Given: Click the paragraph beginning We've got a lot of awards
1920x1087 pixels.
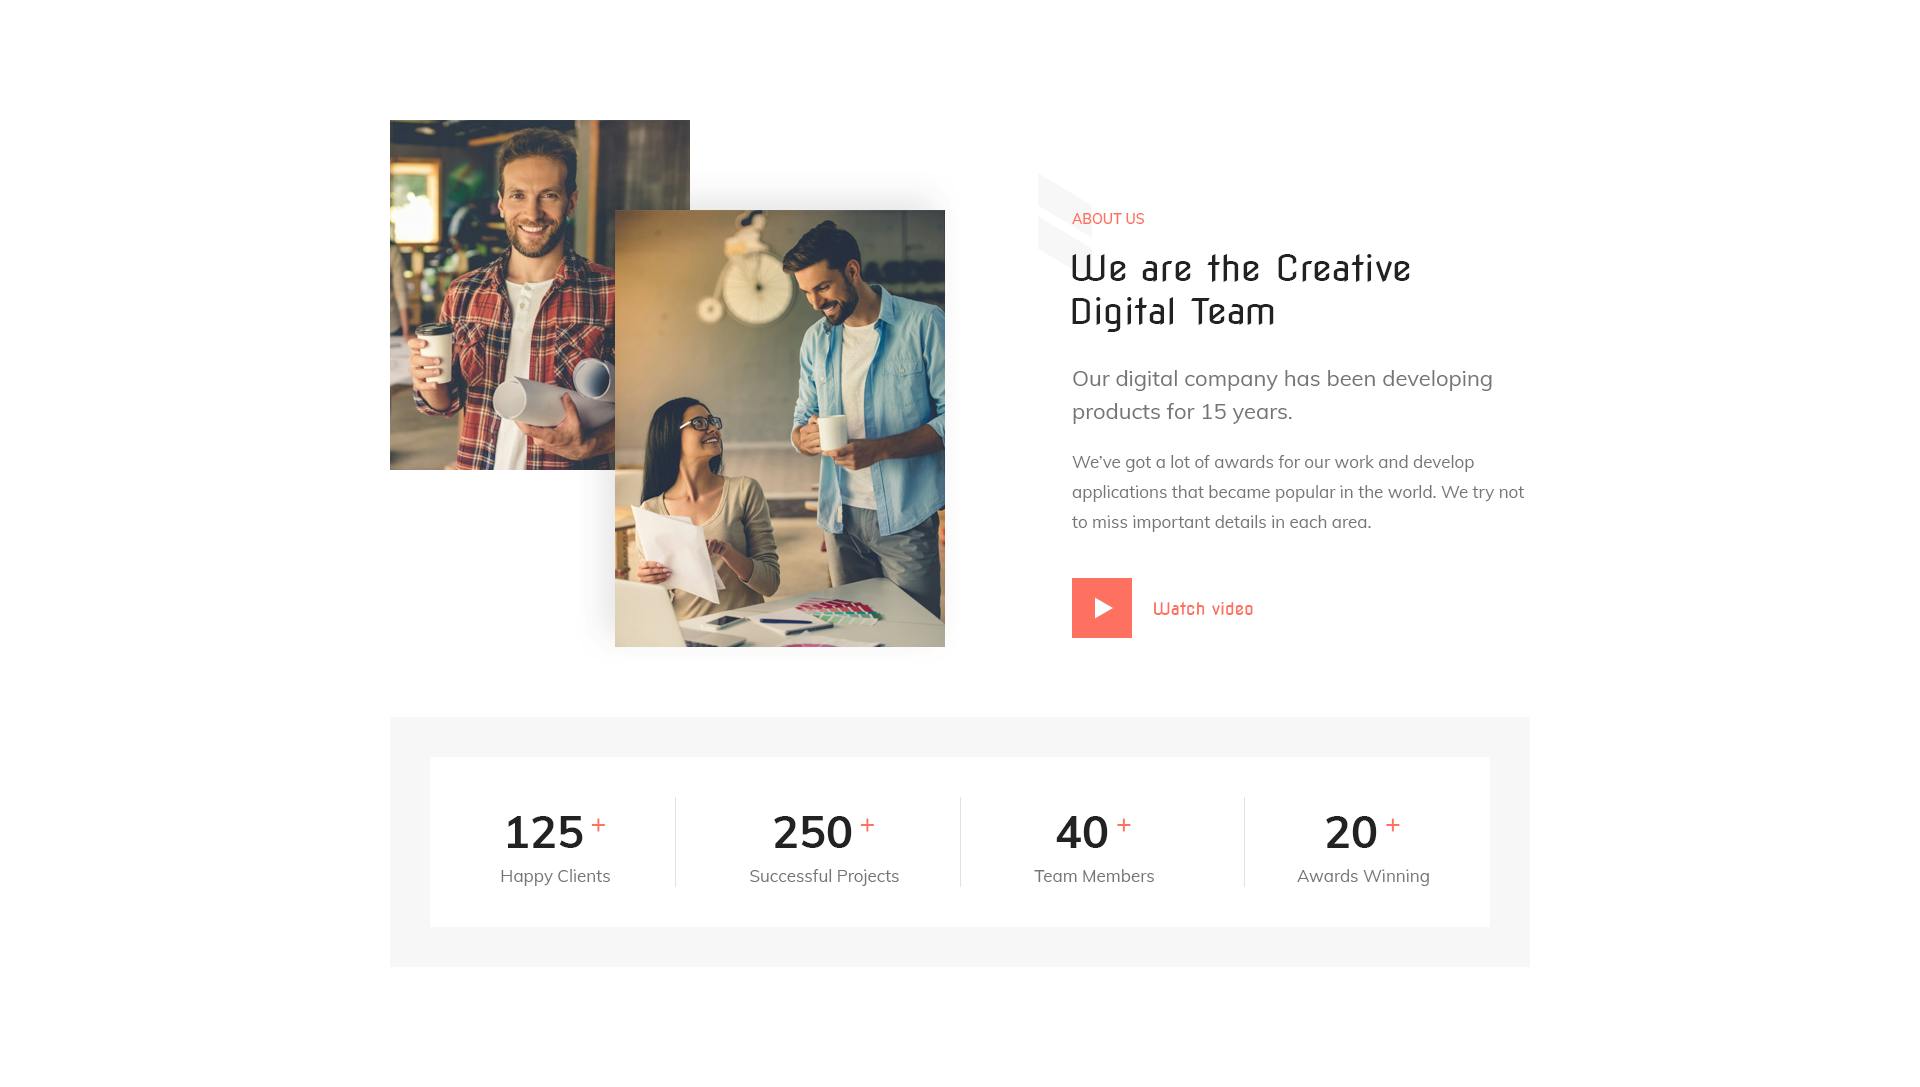Looking at the screenshot, I should [x=1298, y=492].
